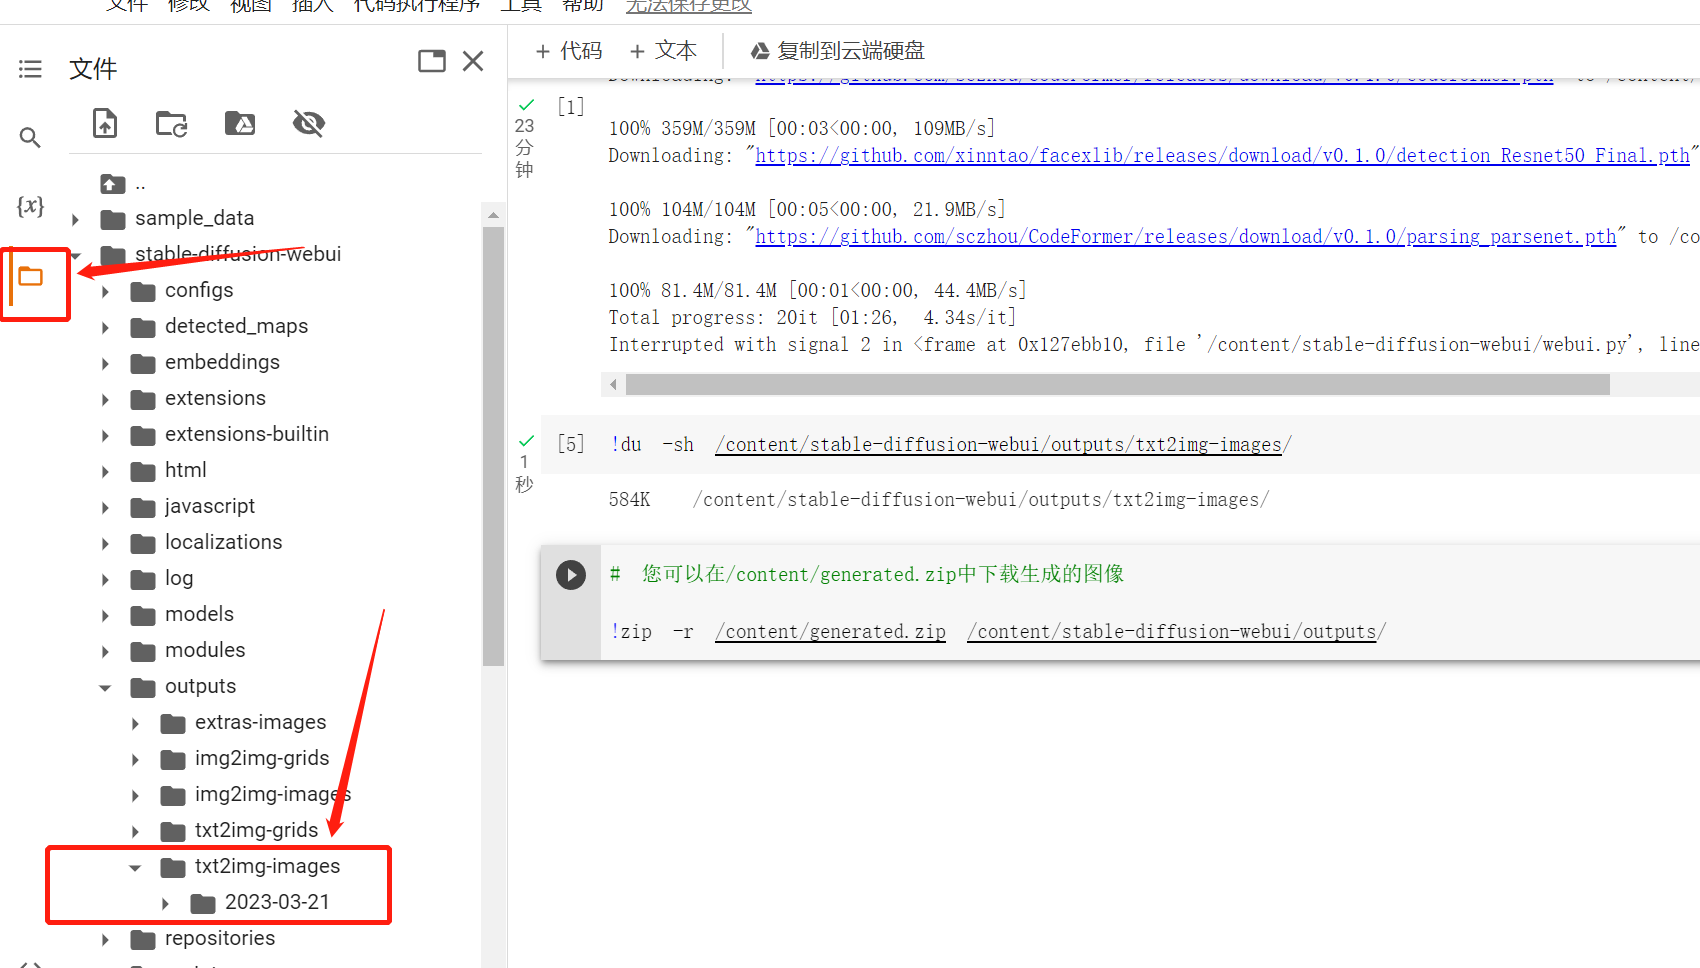This screenshot has height=968, width=1700.
Task: Refresh the file browser listing
Action: click(x=172, y=124)
